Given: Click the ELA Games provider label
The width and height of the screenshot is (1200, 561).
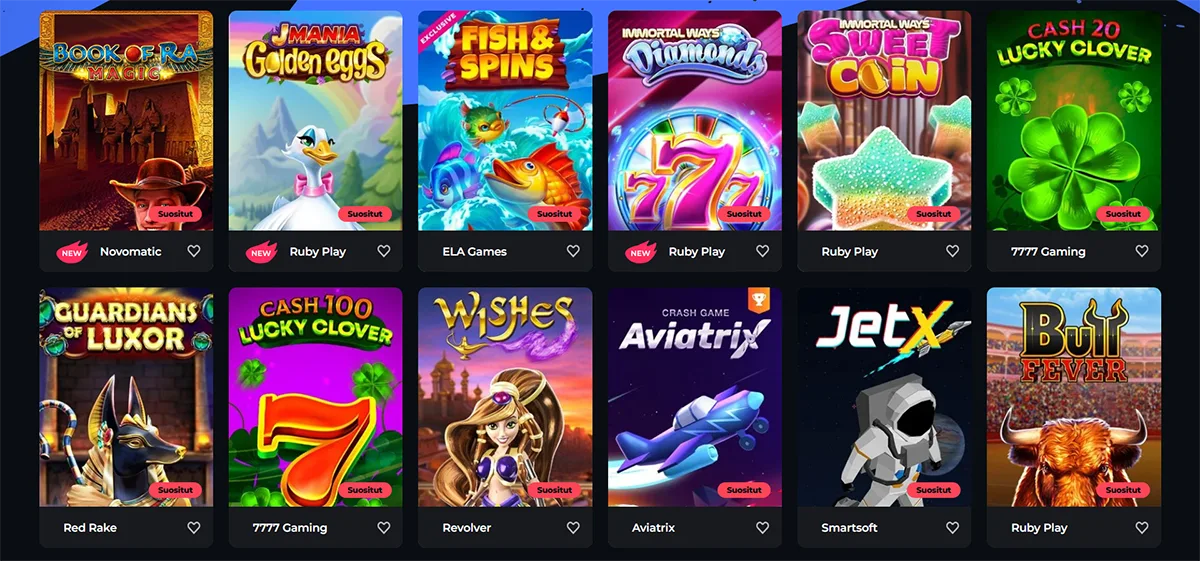Looking at the screenshot, I should [x=474, y=252].
